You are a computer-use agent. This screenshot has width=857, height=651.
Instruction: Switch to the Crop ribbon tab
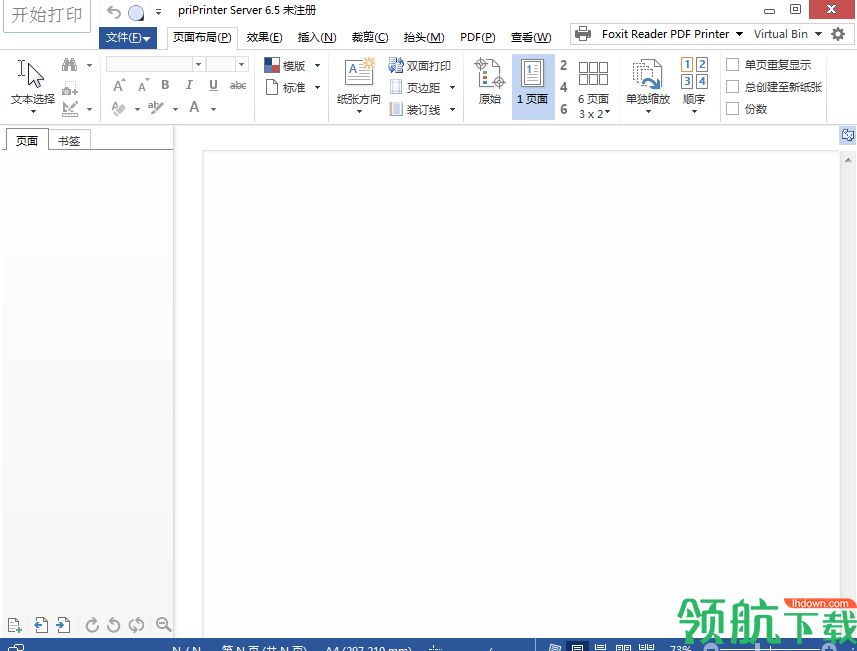(x=370, y=37)
